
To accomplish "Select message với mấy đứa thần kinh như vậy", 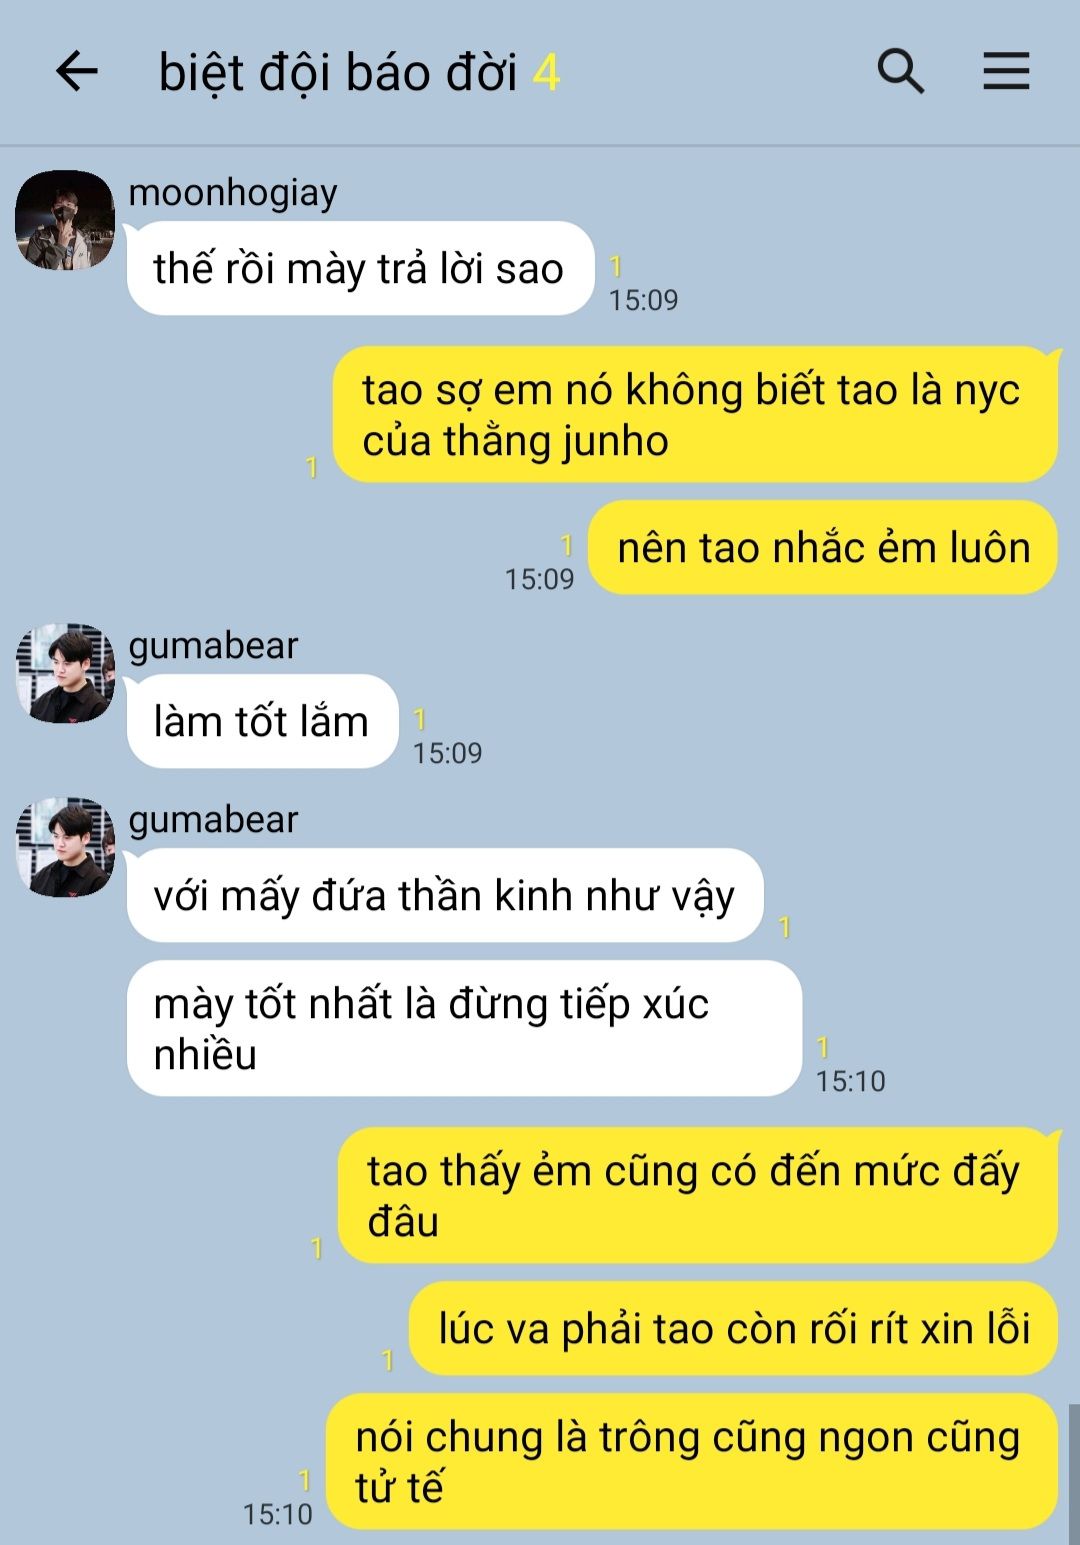I will click(x=445, y=895).
